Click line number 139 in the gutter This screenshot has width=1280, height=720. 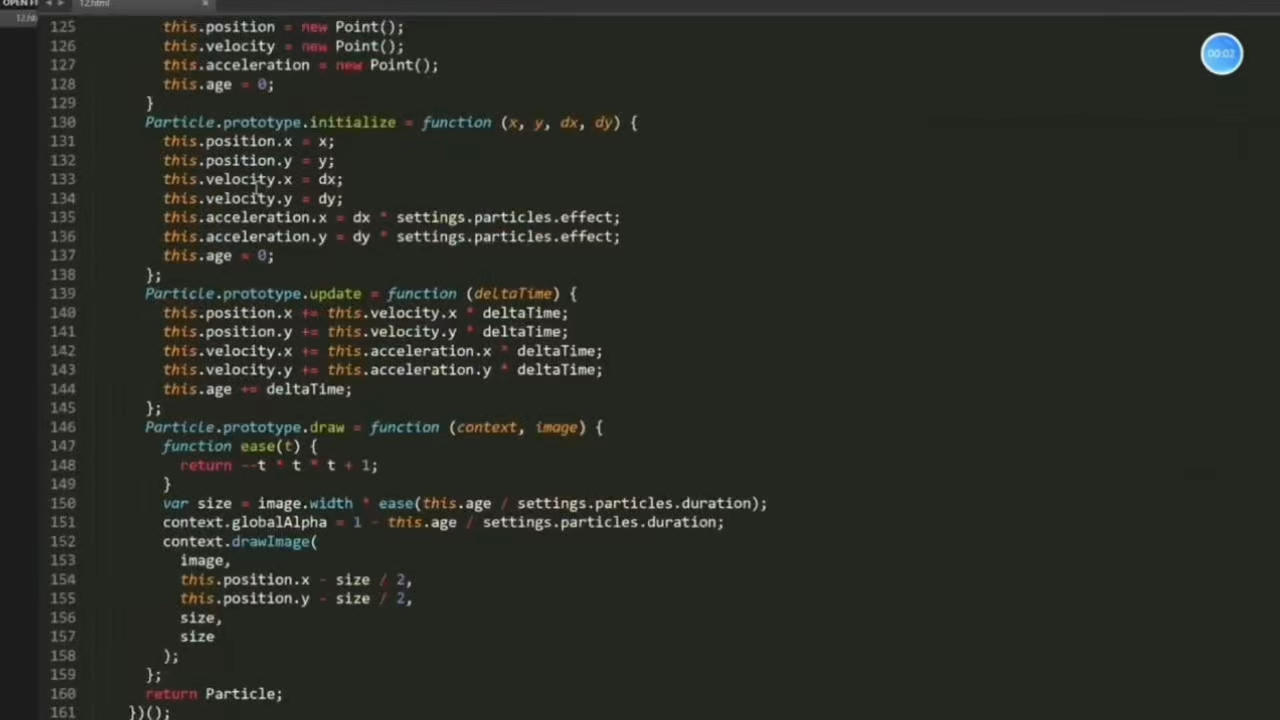pos(62,293)
